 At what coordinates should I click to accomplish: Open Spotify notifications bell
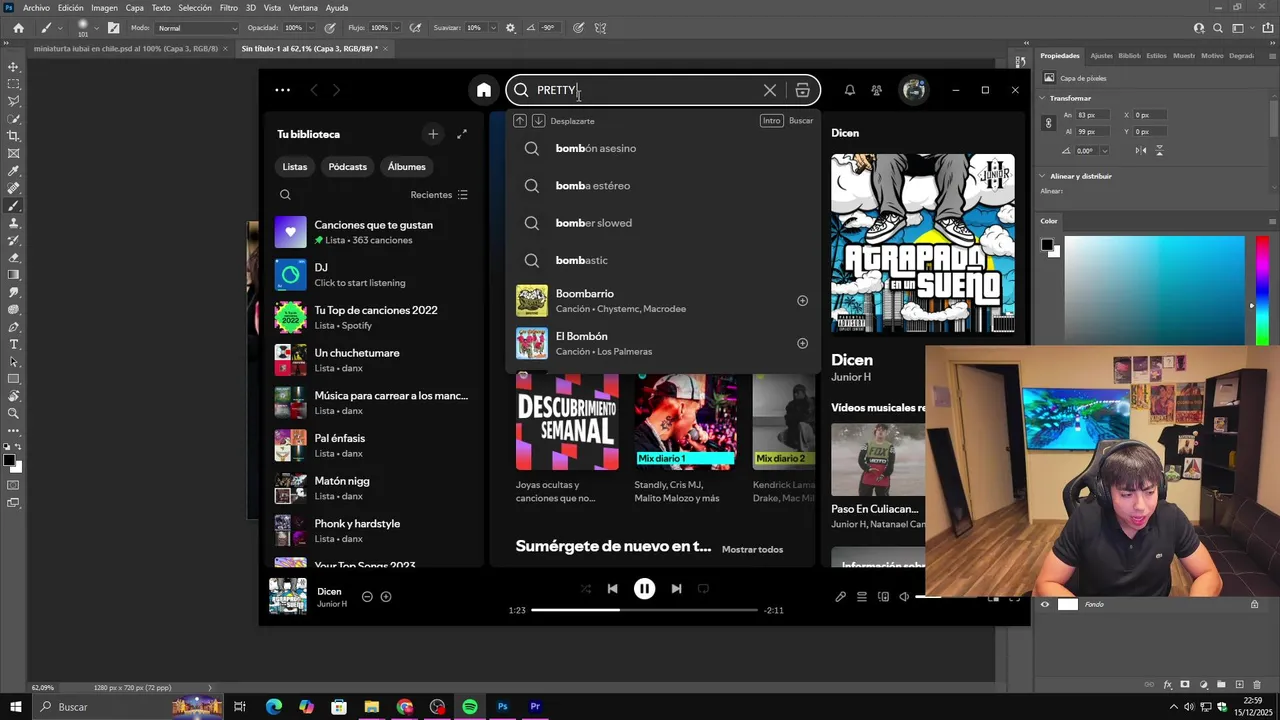click(x=849, y=90)
